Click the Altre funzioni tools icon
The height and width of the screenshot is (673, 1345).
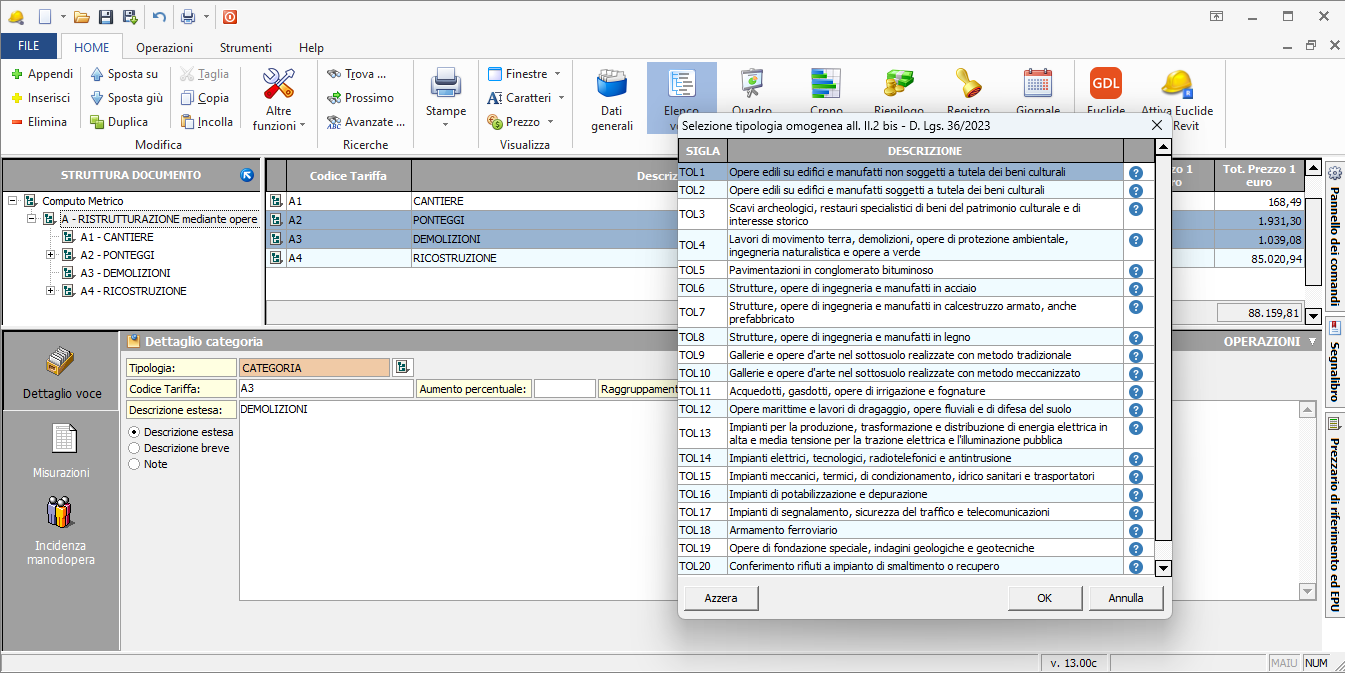tap(279, 84)
